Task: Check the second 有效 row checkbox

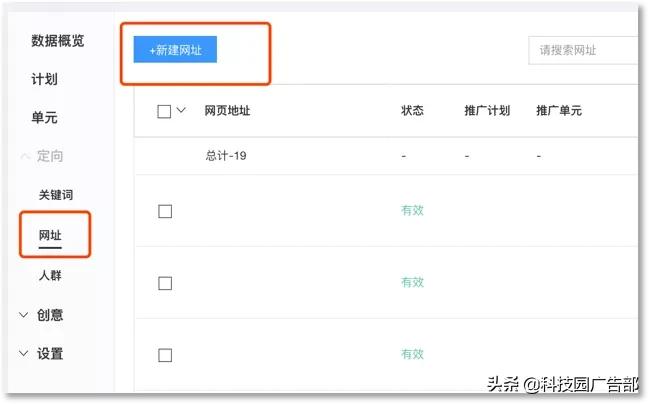Action: pyautogui.click(x=165, y=283)
